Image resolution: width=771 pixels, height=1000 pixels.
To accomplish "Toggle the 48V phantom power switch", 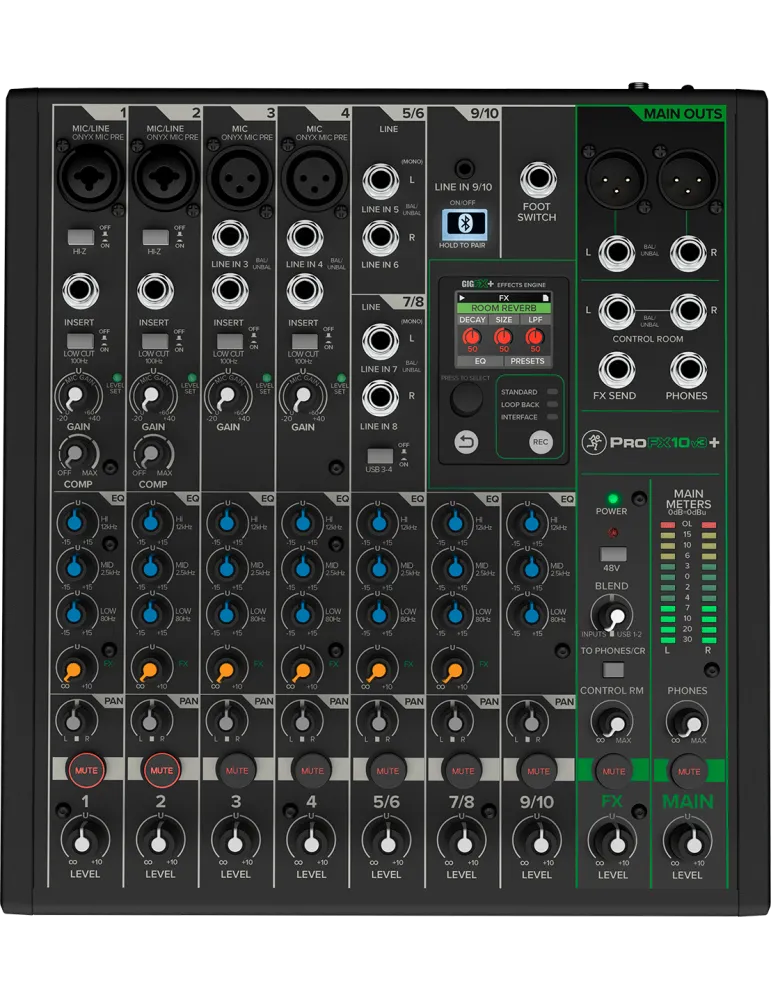I will pos(613,554).
